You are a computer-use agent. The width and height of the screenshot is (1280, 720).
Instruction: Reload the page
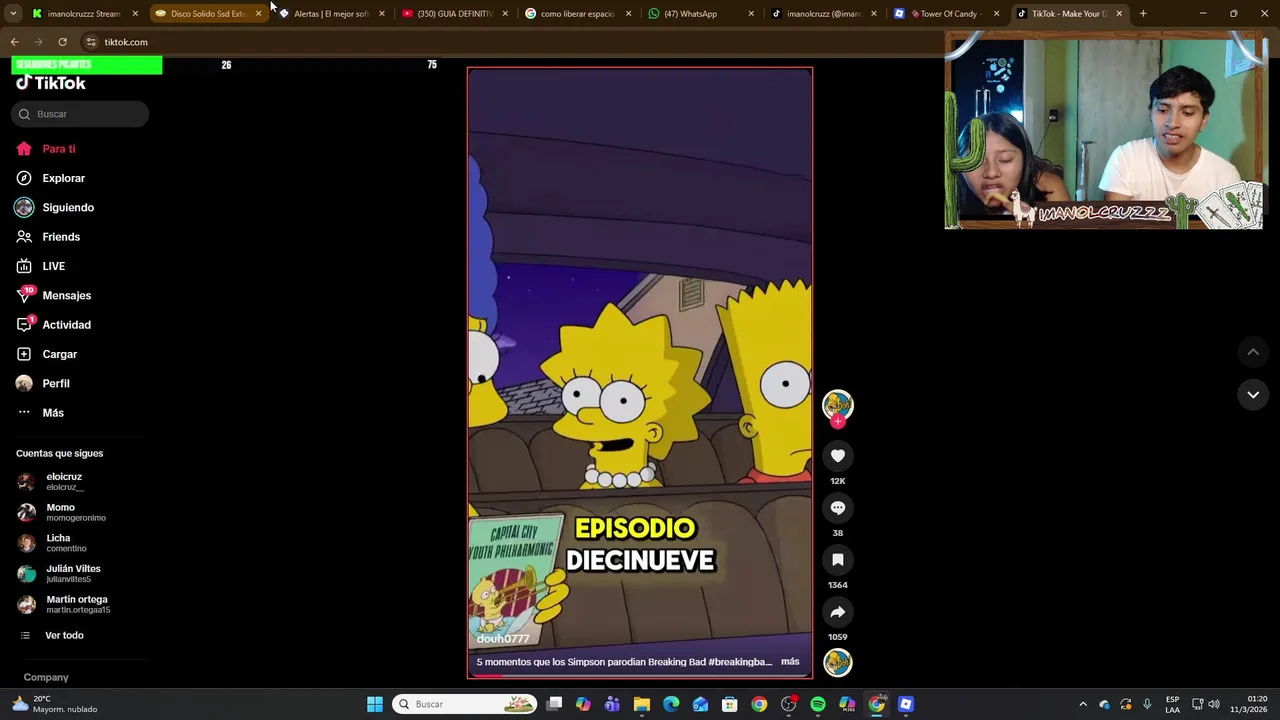(x=62, y=42)
